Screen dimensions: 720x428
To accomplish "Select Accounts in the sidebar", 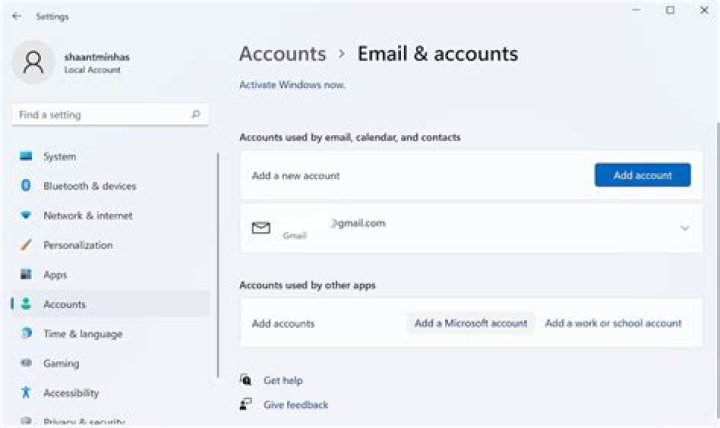I will tap(65, 304).
